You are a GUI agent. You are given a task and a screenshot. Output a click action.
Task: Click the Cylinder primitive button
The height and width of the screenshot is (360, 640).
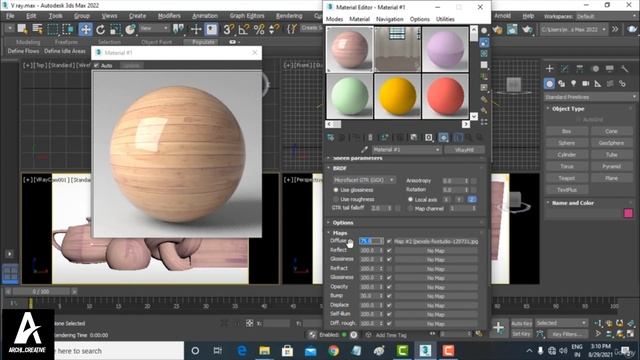point(567,155)
